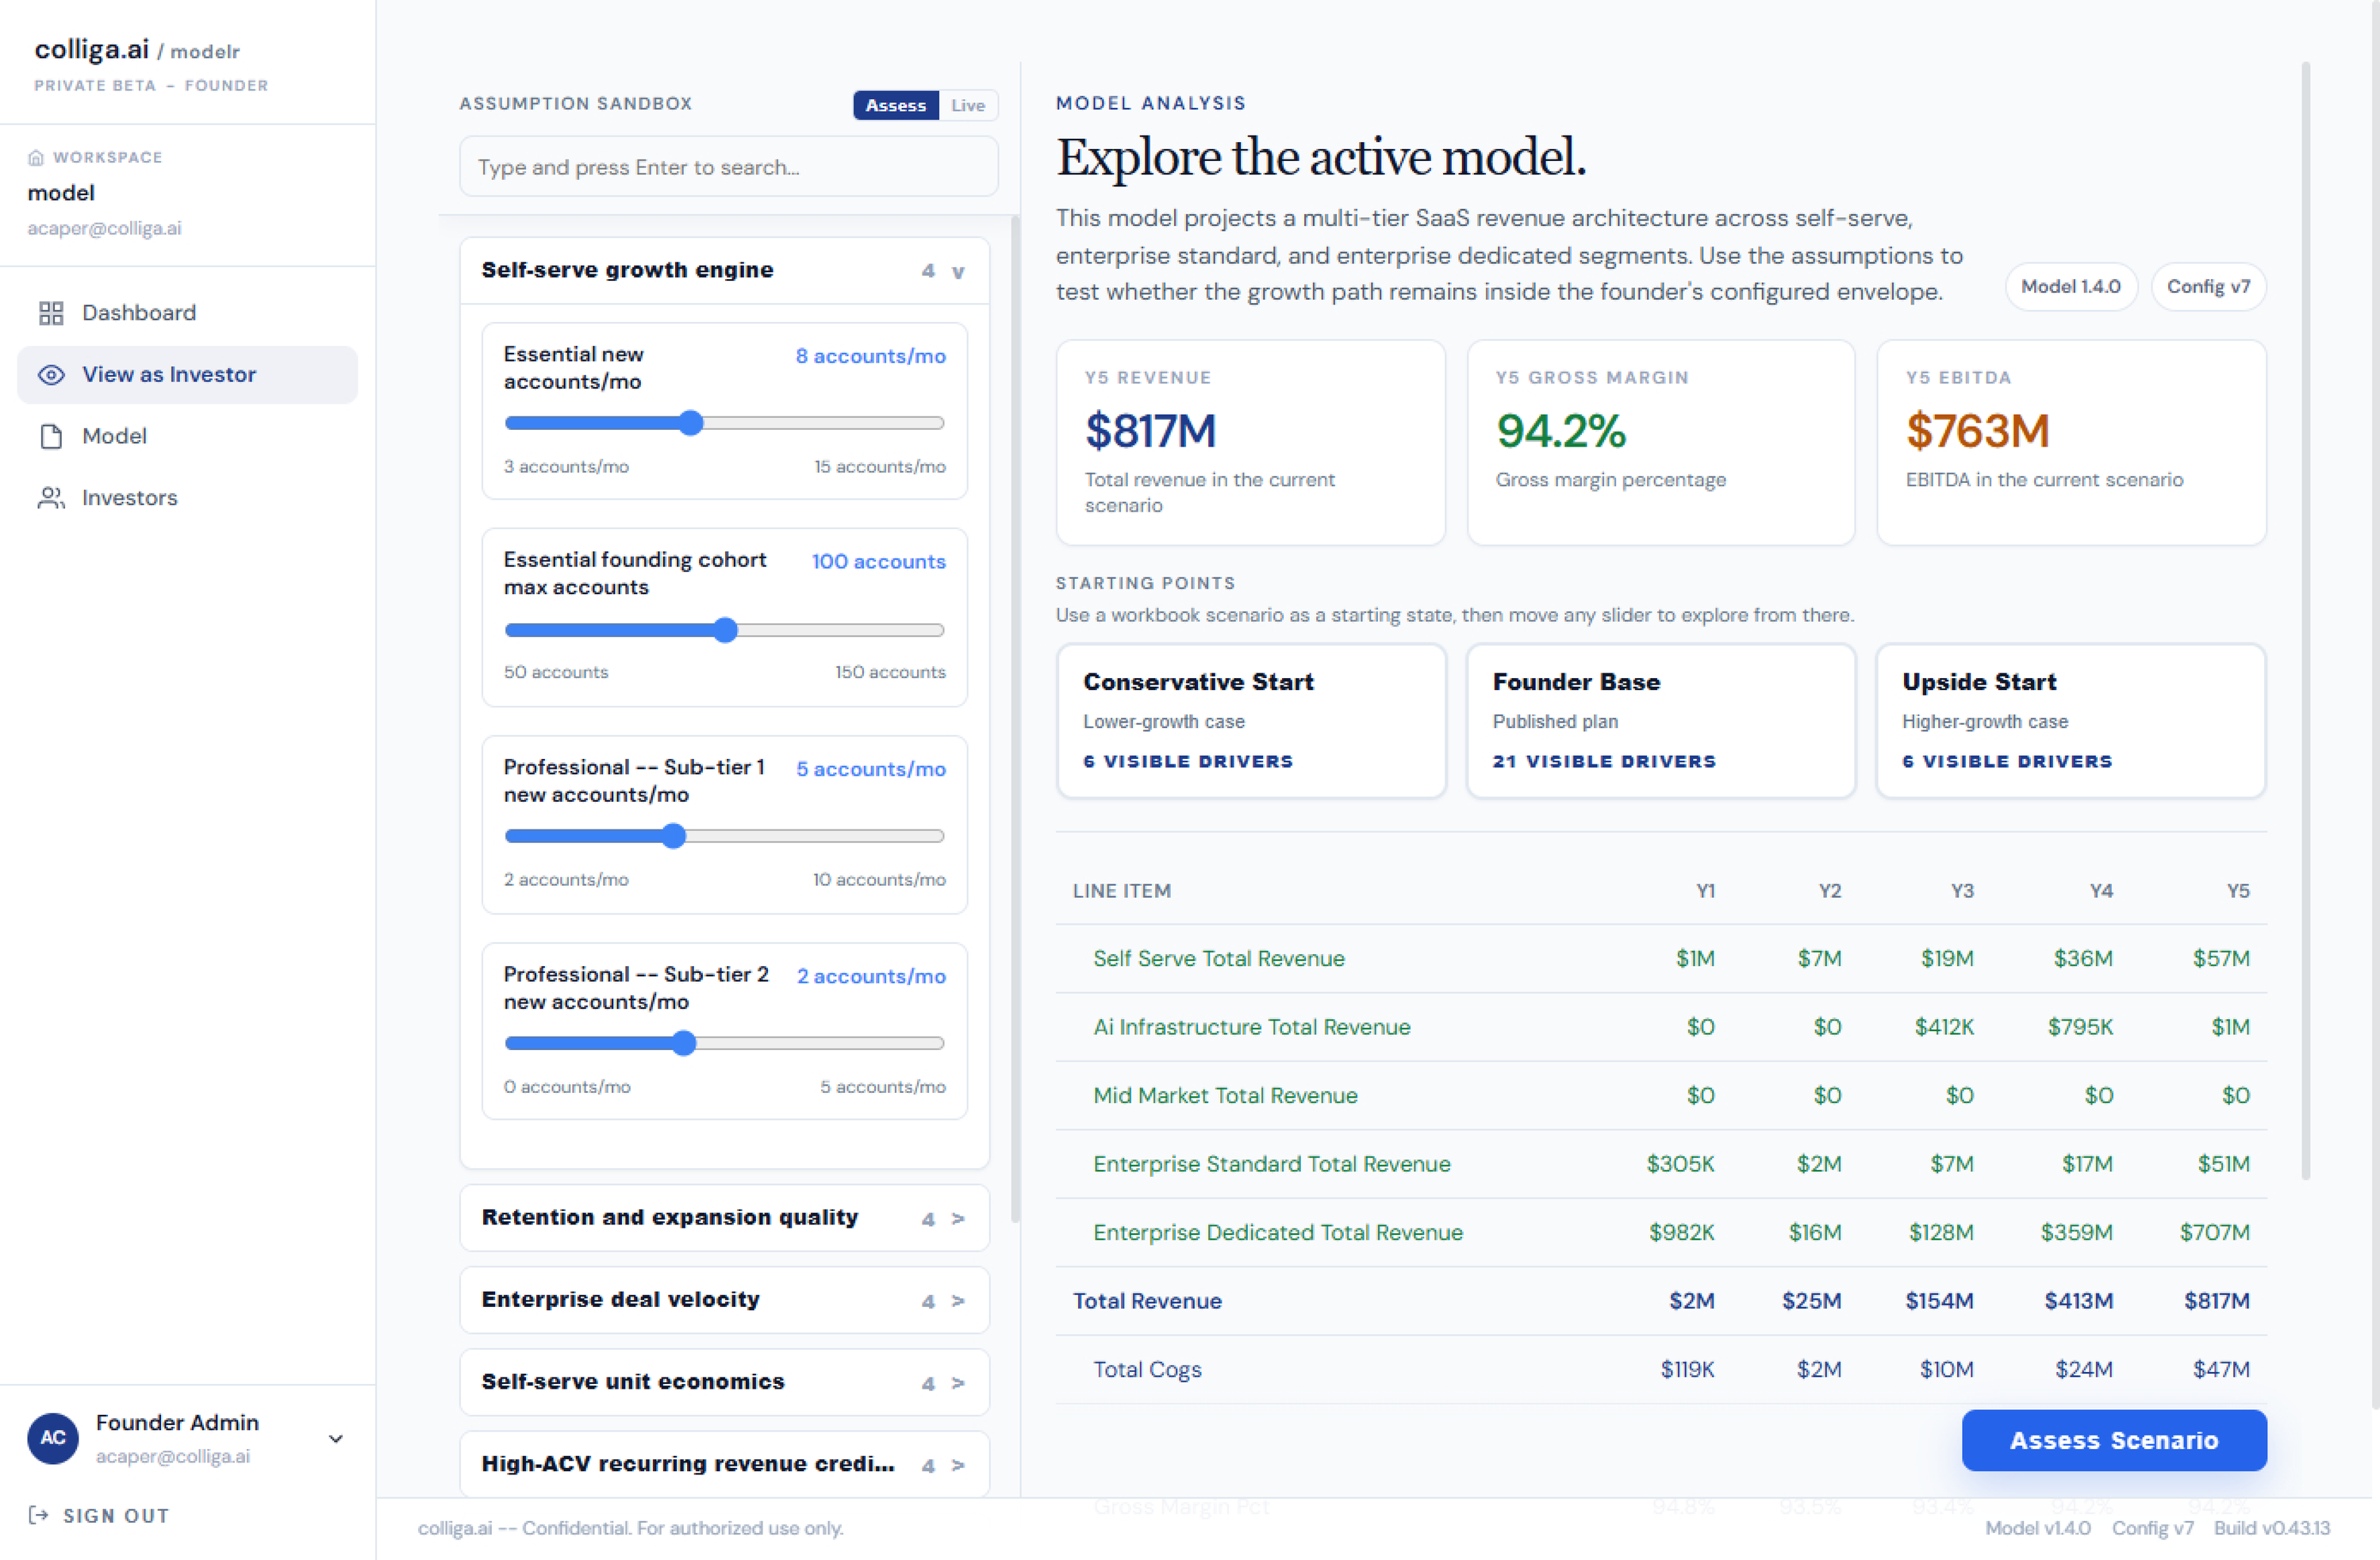This screenshot has height=1560, width=2380.
Task: Click the Y5 column header
Action: coord(2237,891)
